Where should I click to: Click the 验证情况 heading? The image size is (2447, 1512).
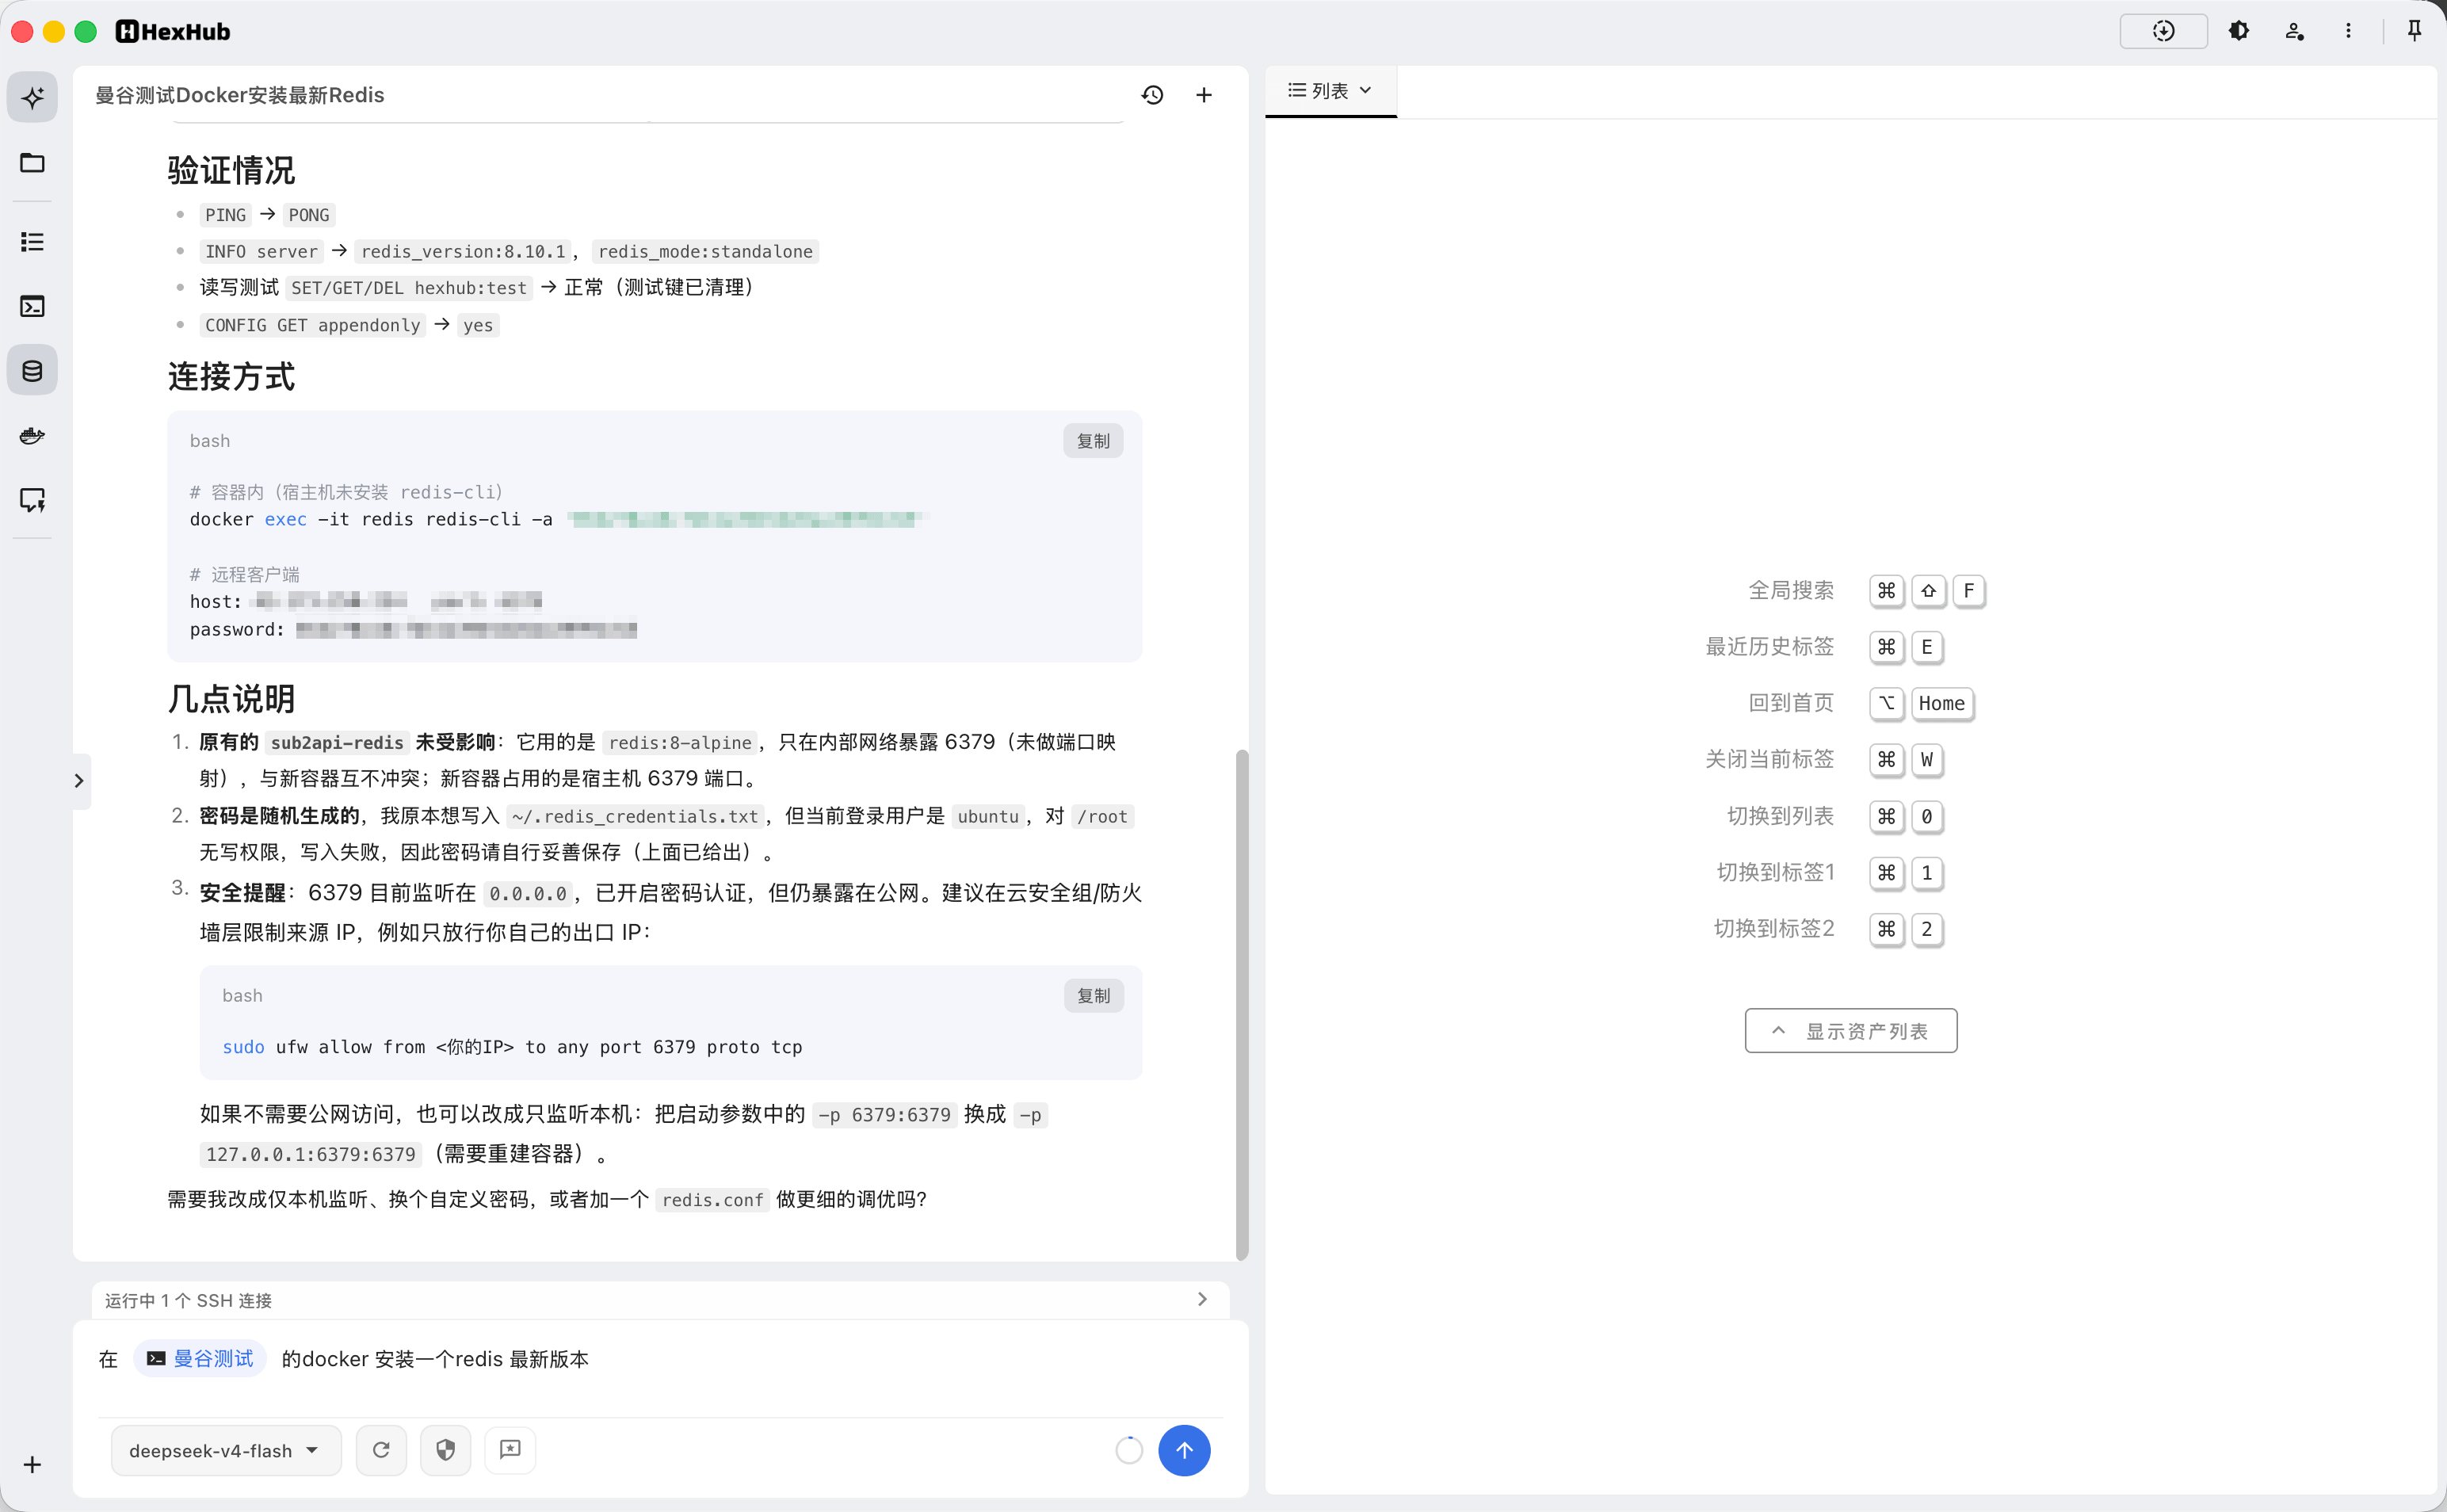coord(232,170)
